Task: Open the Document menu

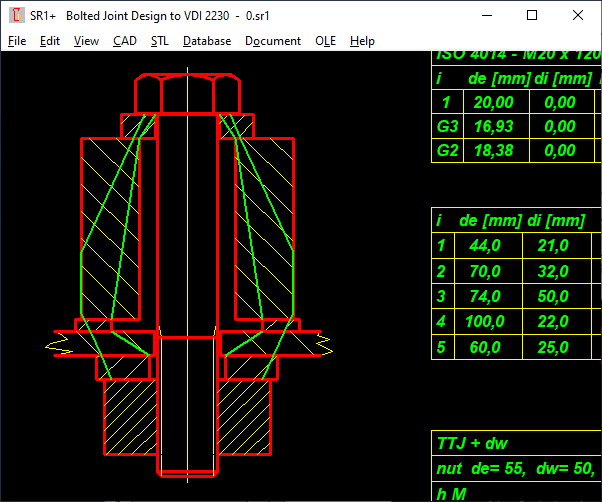Action: point(273,41)
